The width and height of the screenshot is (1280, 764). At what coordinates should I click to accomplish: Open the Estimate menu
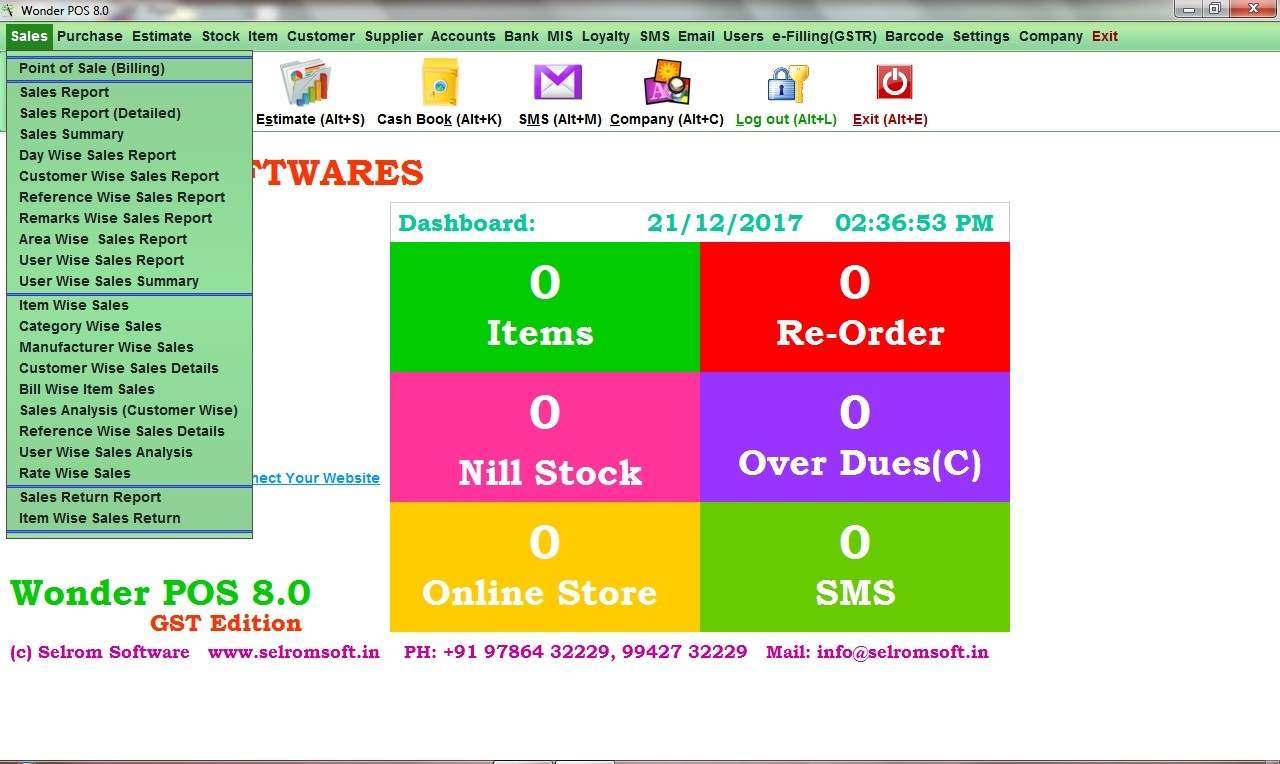click(162, 36)
